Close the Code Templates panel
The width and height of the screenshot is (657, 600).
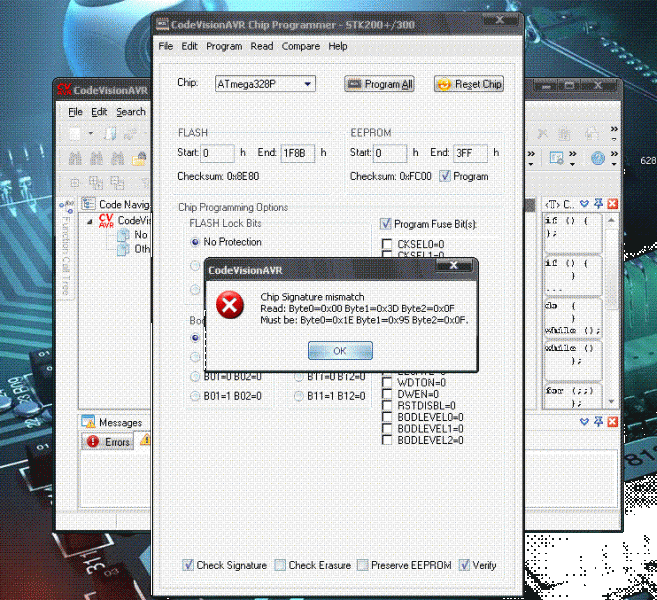[613, 204]
